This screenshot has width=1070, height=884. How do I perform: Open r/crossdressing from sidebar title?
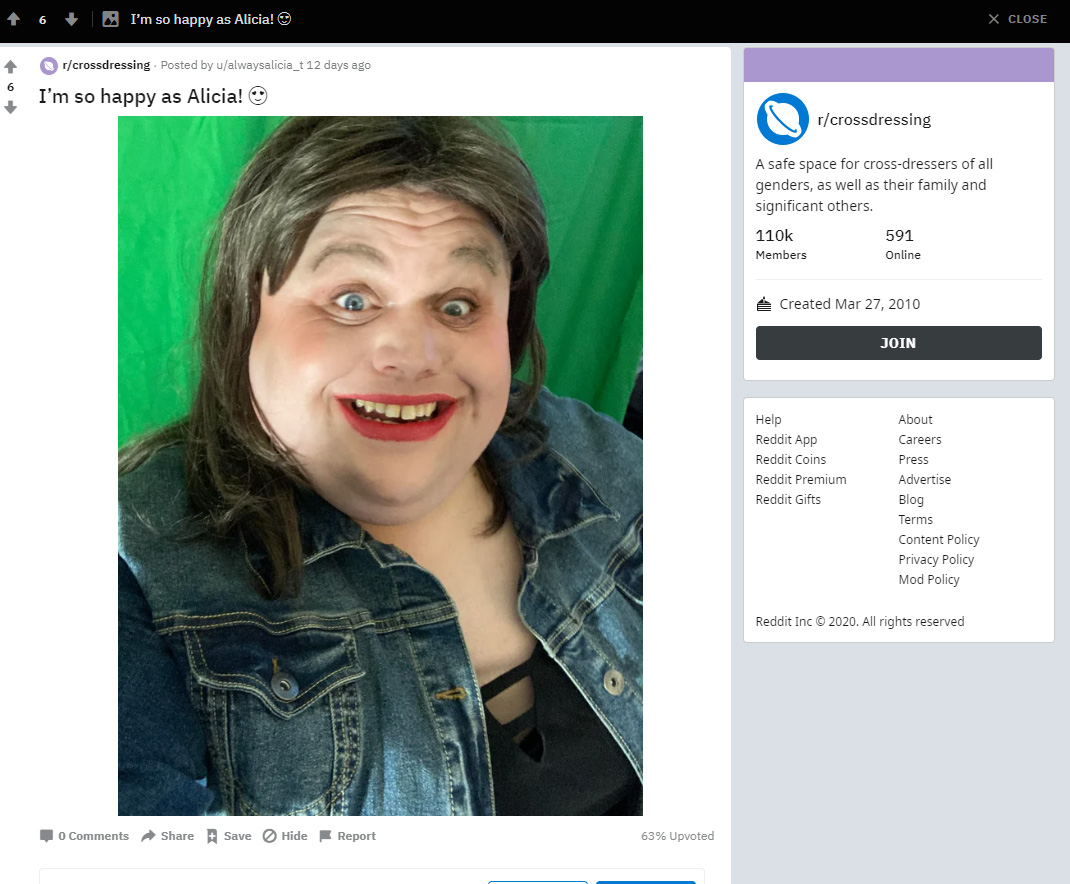pos(873,119)
